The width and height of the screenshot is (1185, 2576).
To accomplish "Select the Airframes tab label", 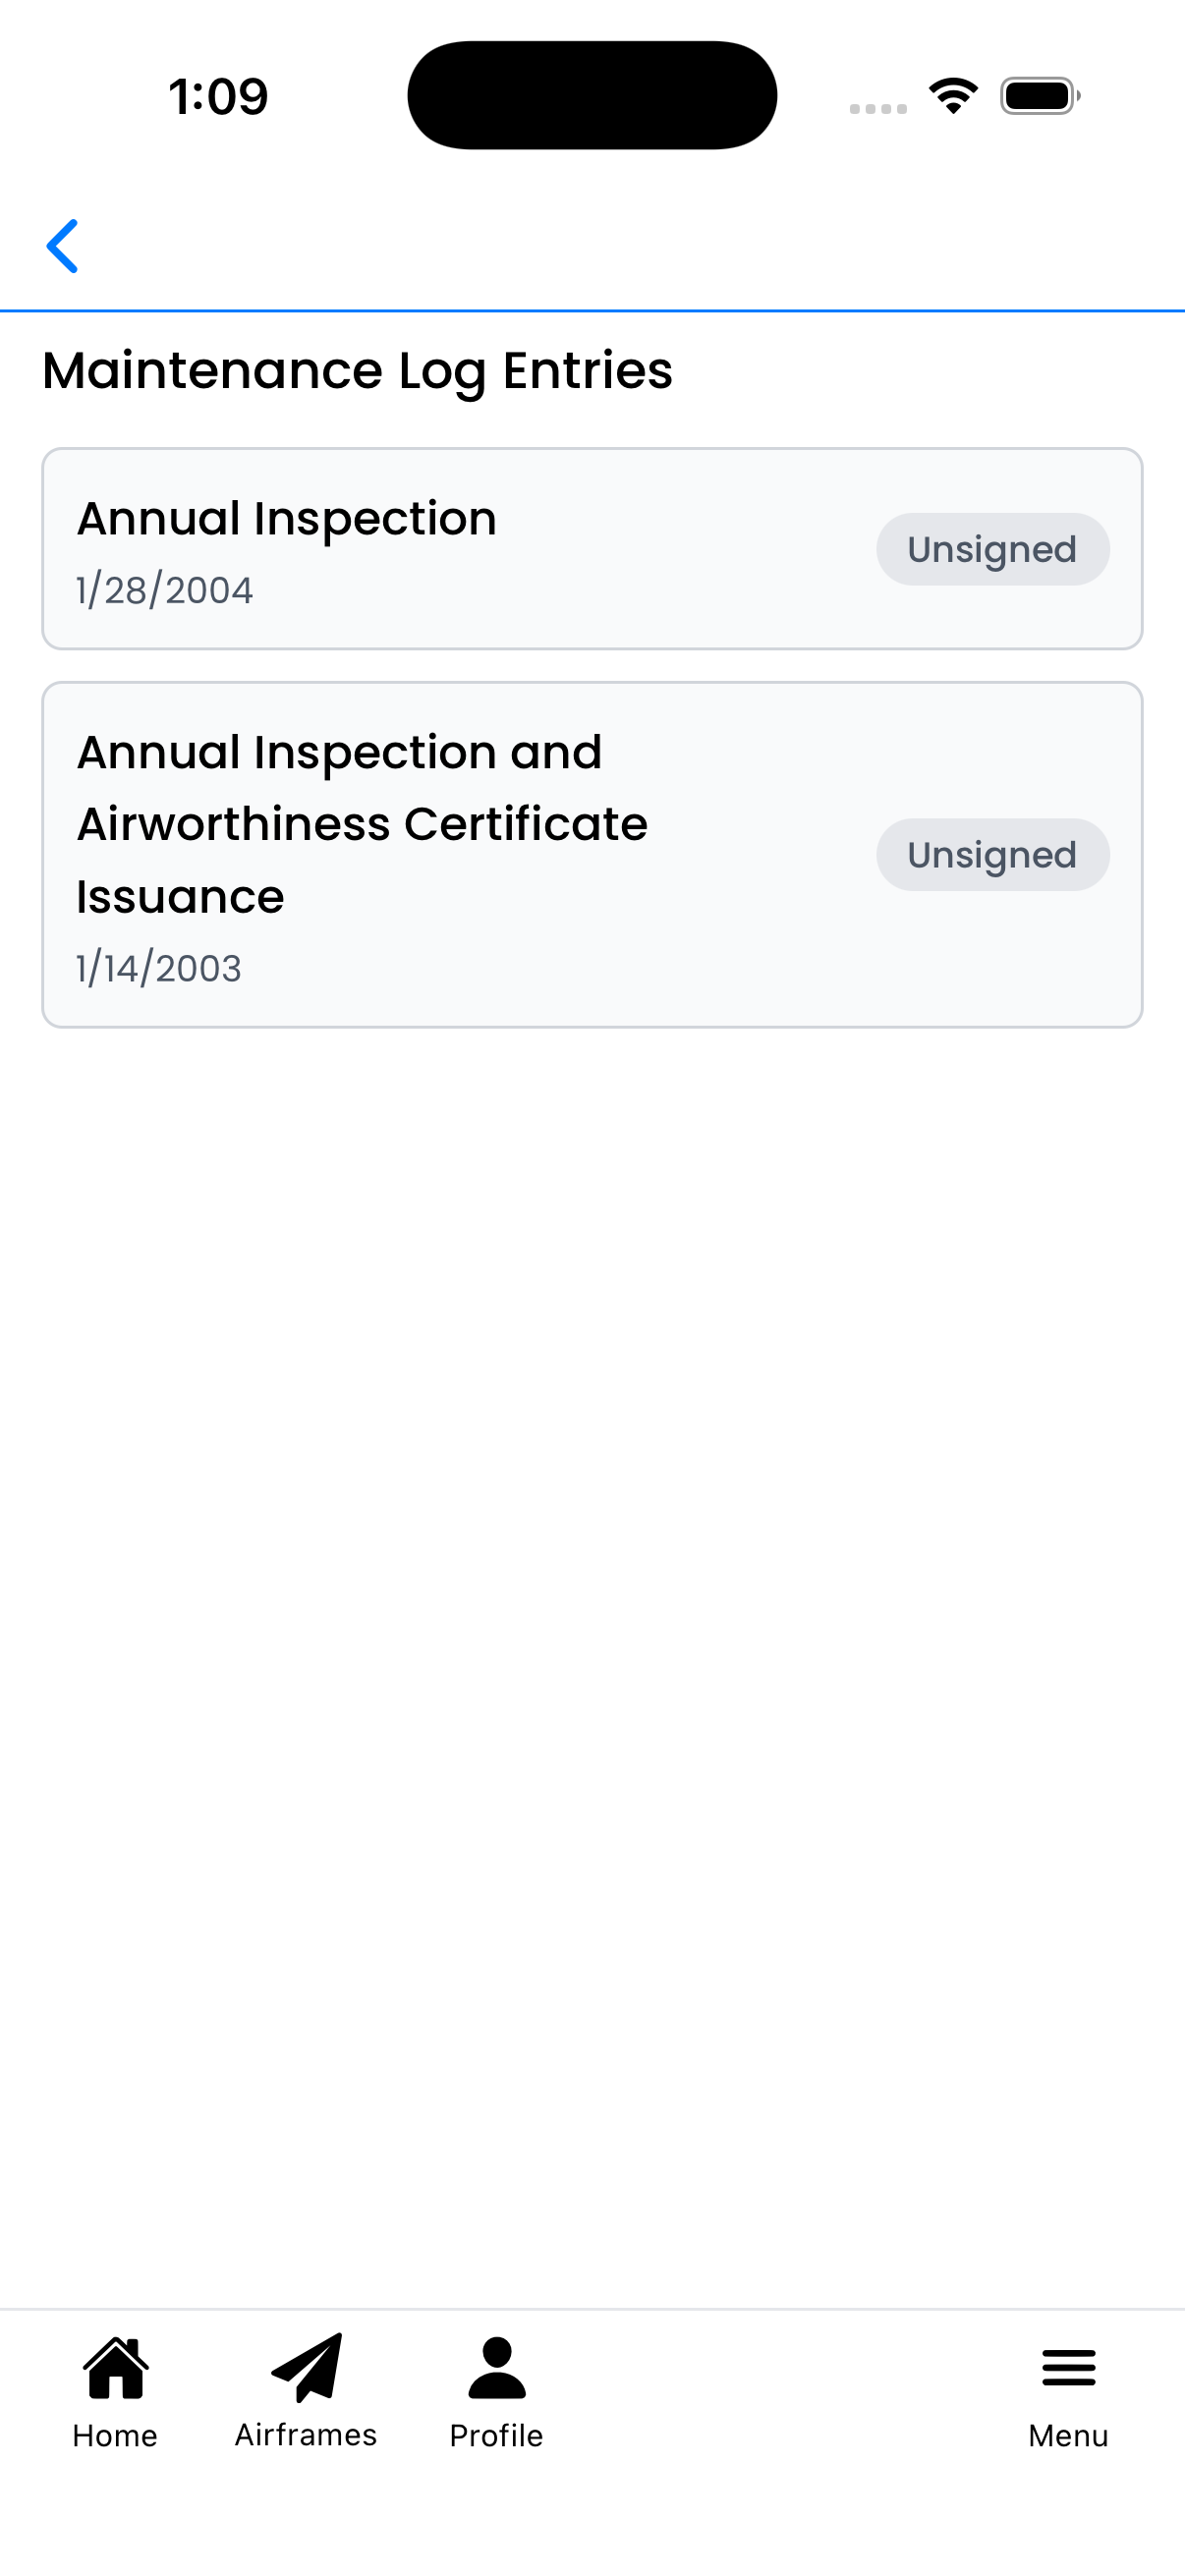I will tap(306, 2435).
